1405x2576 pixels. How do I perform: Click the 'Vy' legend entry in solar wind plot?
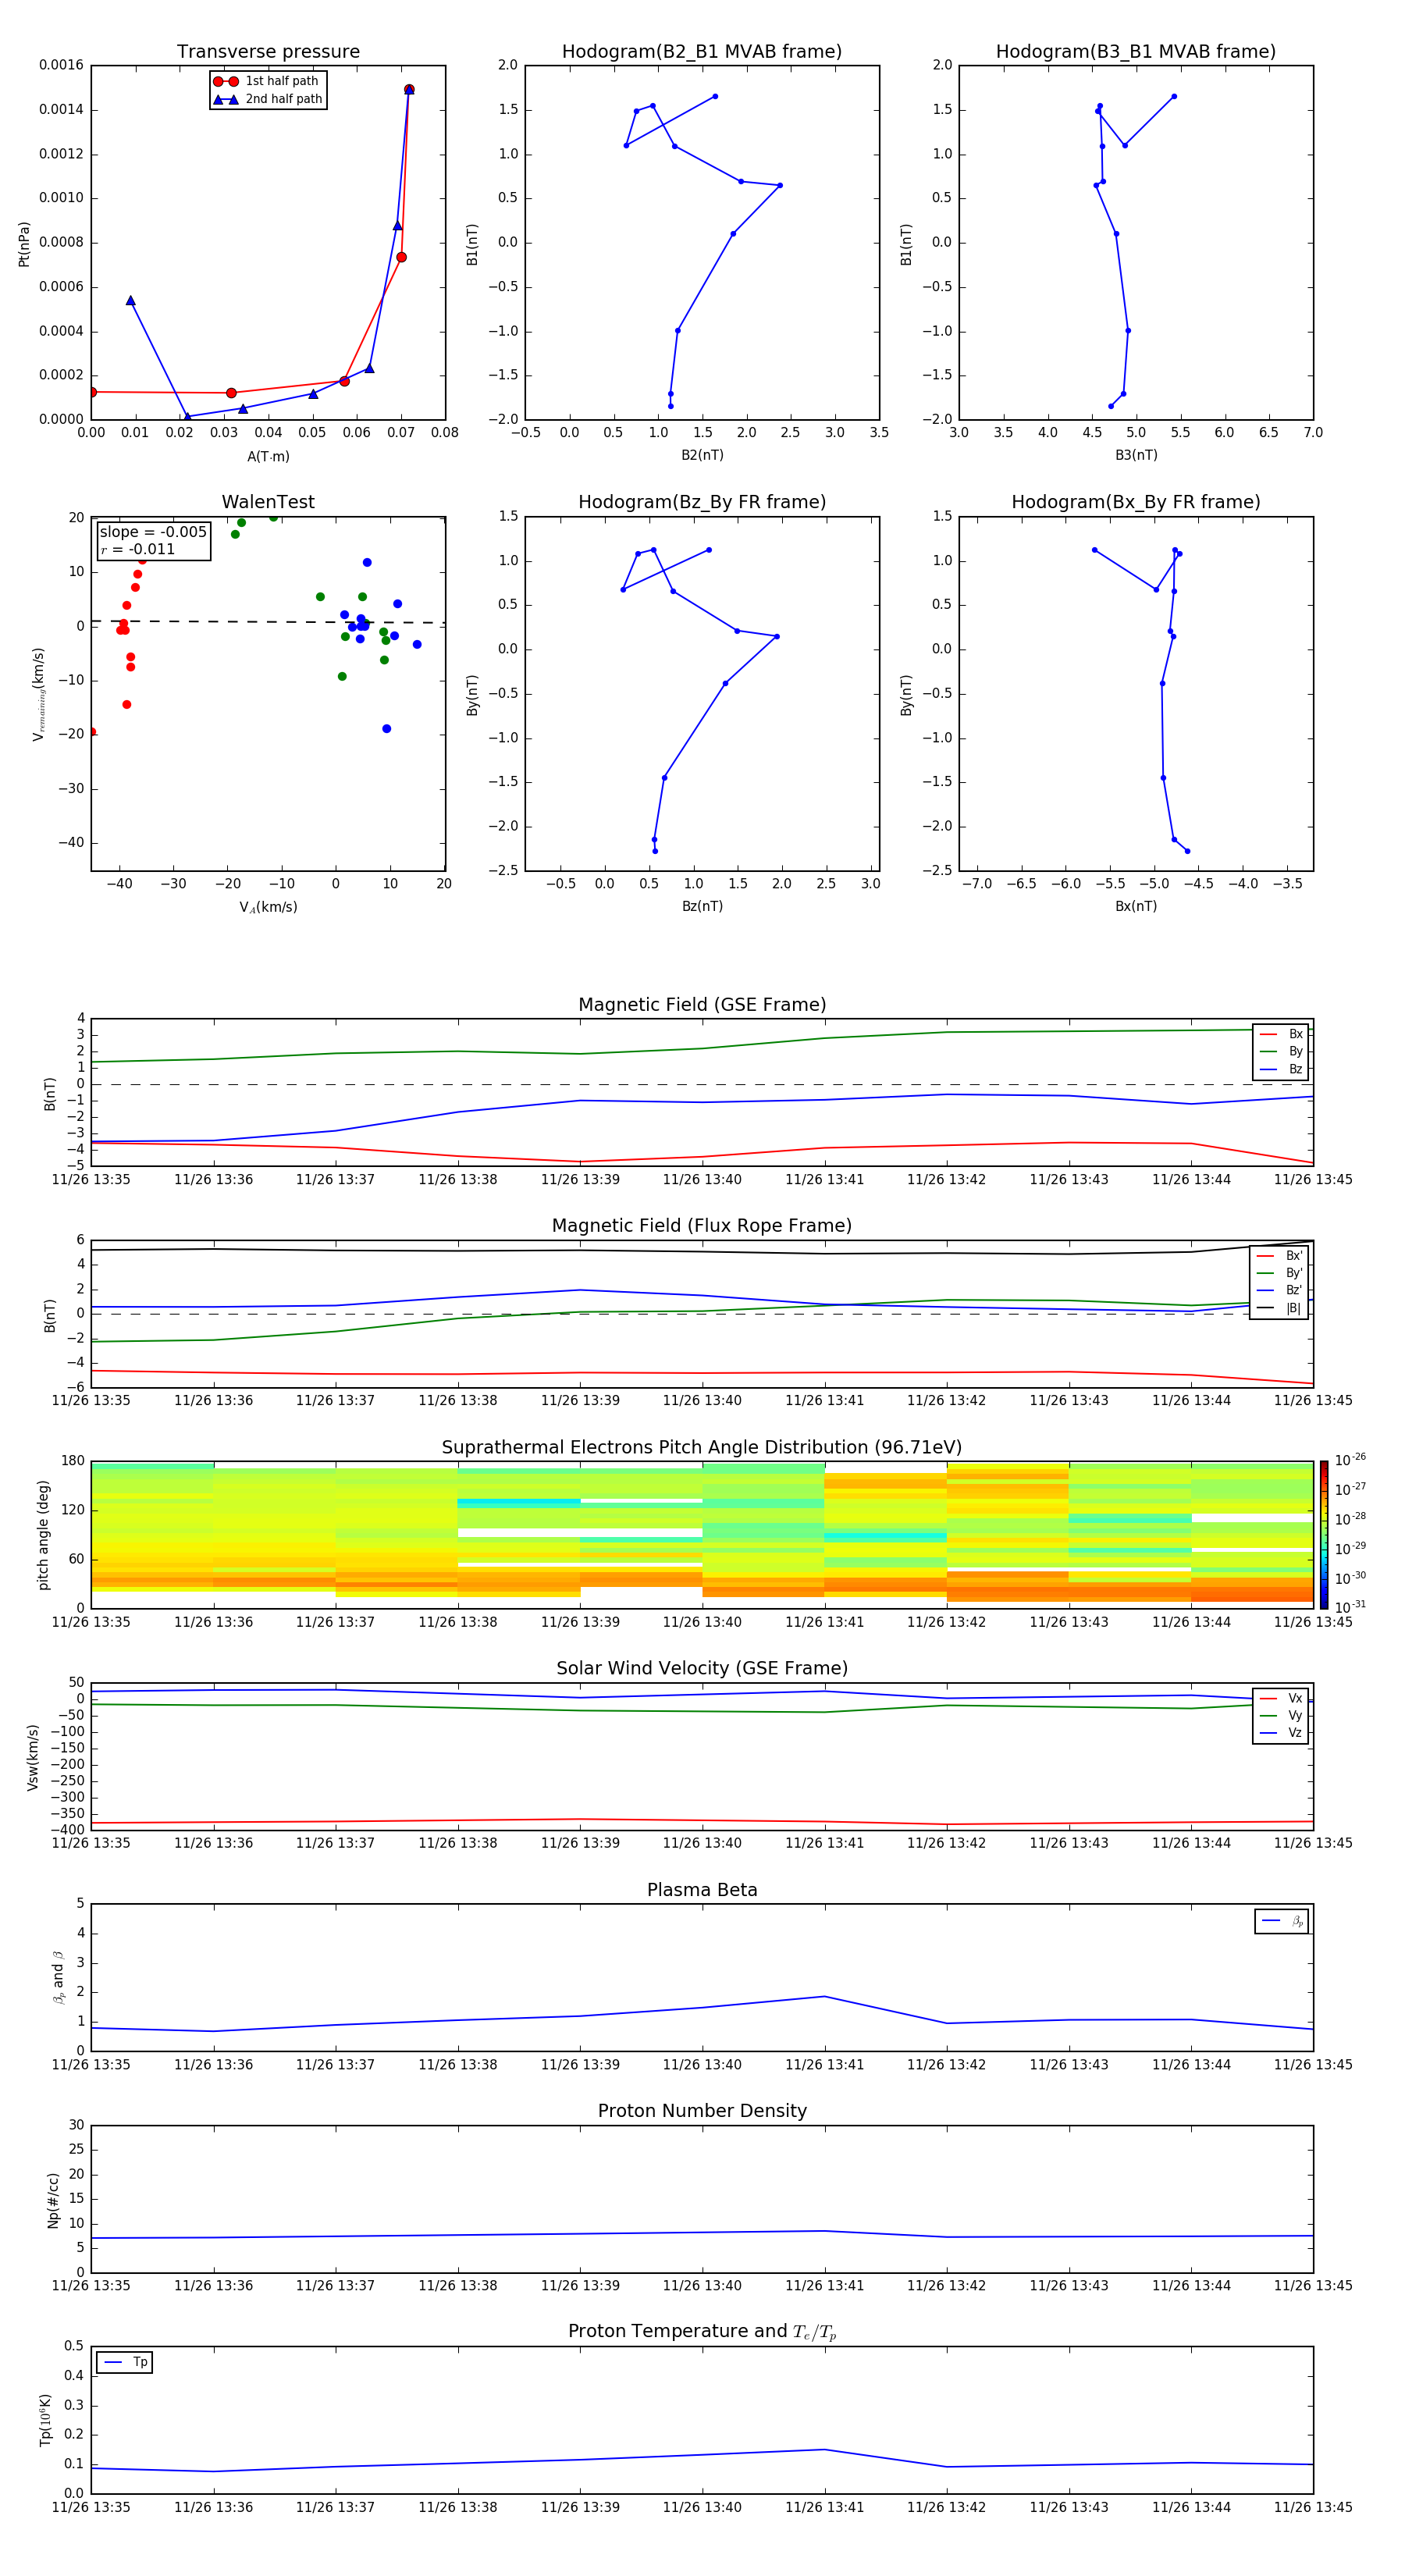click(x=1281, y=1715)
